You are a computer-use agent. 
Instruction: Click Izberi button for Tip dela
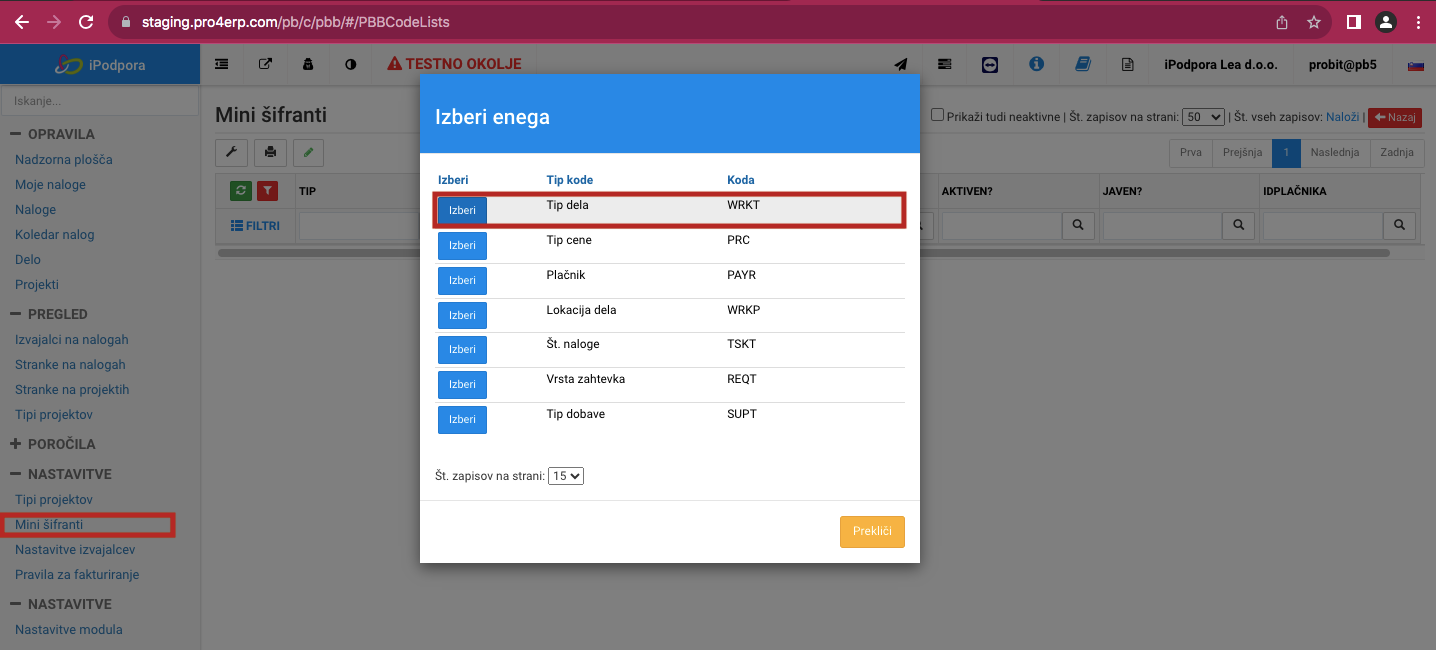click(x=462, y=211)
